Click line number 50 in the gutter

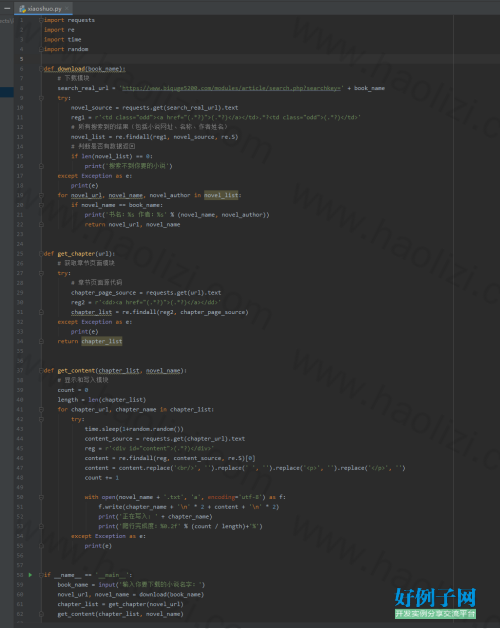point(20,497)
